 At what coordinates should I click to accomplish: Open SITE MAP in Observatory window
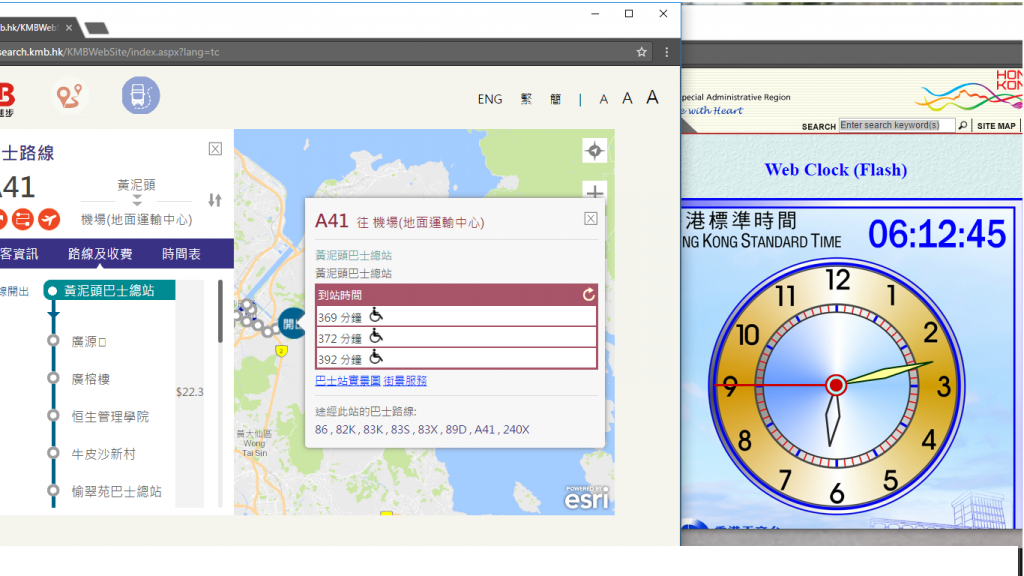click(x=996, y=126)
